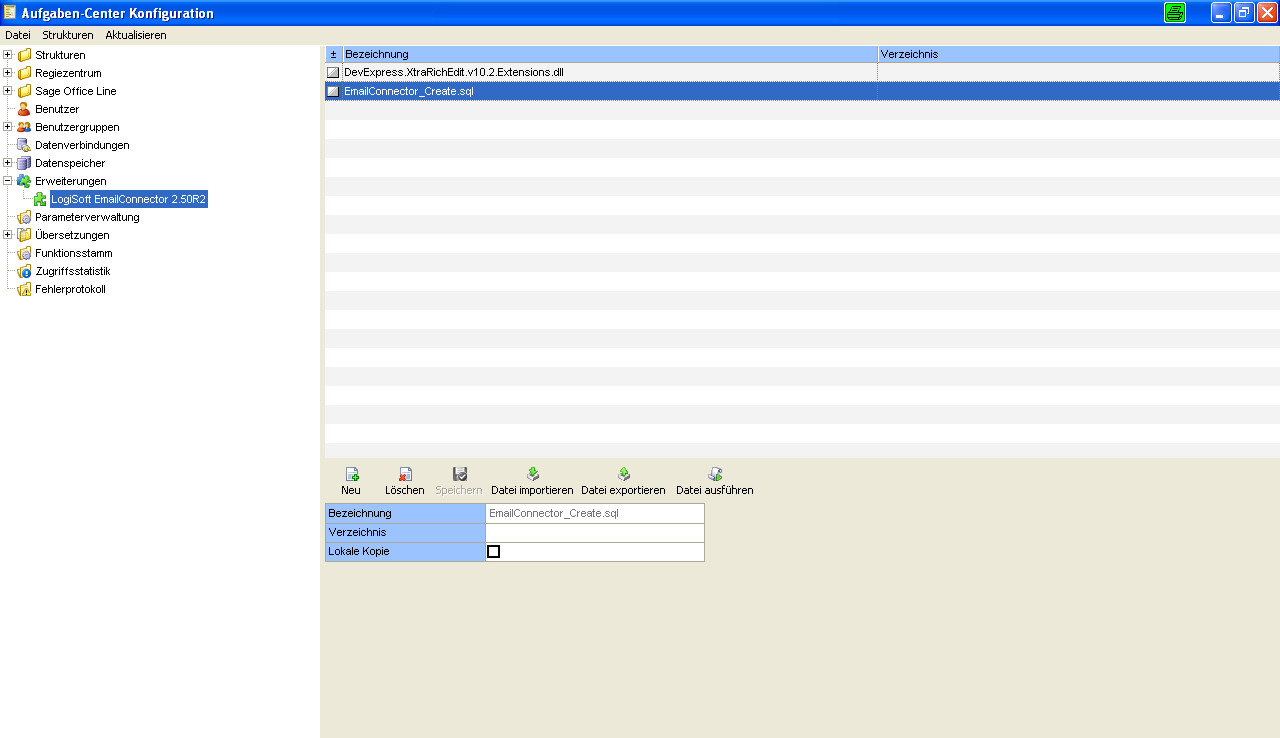1280x738 pixels.
Task: Select the Übersetzungen folder label
Action: coord(72,235)
